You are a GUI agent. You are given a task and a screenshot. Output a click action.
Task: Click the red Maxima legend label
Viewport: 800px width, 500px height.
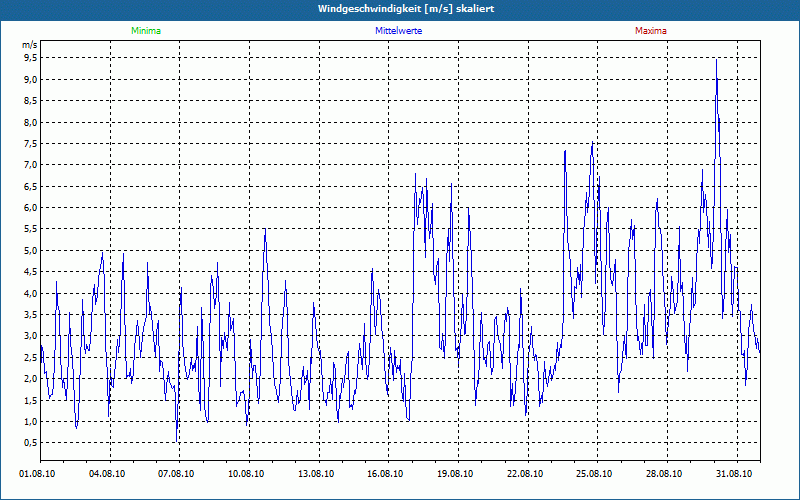(x=651, y=31)
